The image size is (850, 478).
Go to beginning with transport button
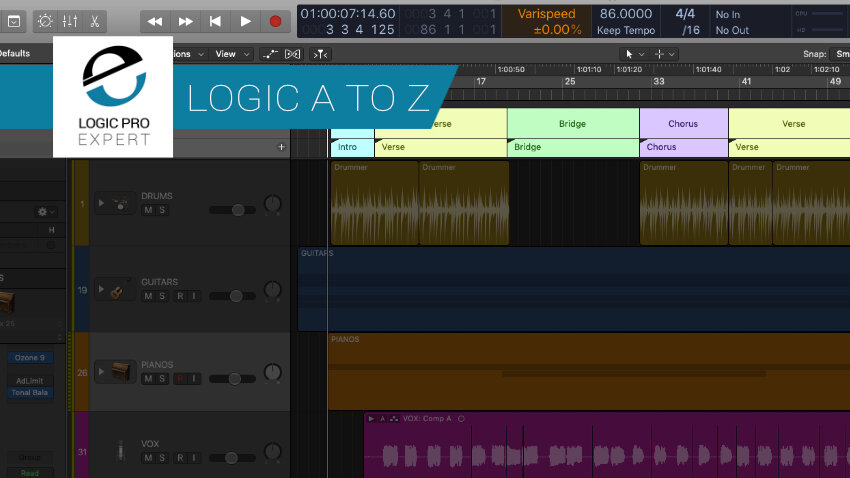coord(215,22)
